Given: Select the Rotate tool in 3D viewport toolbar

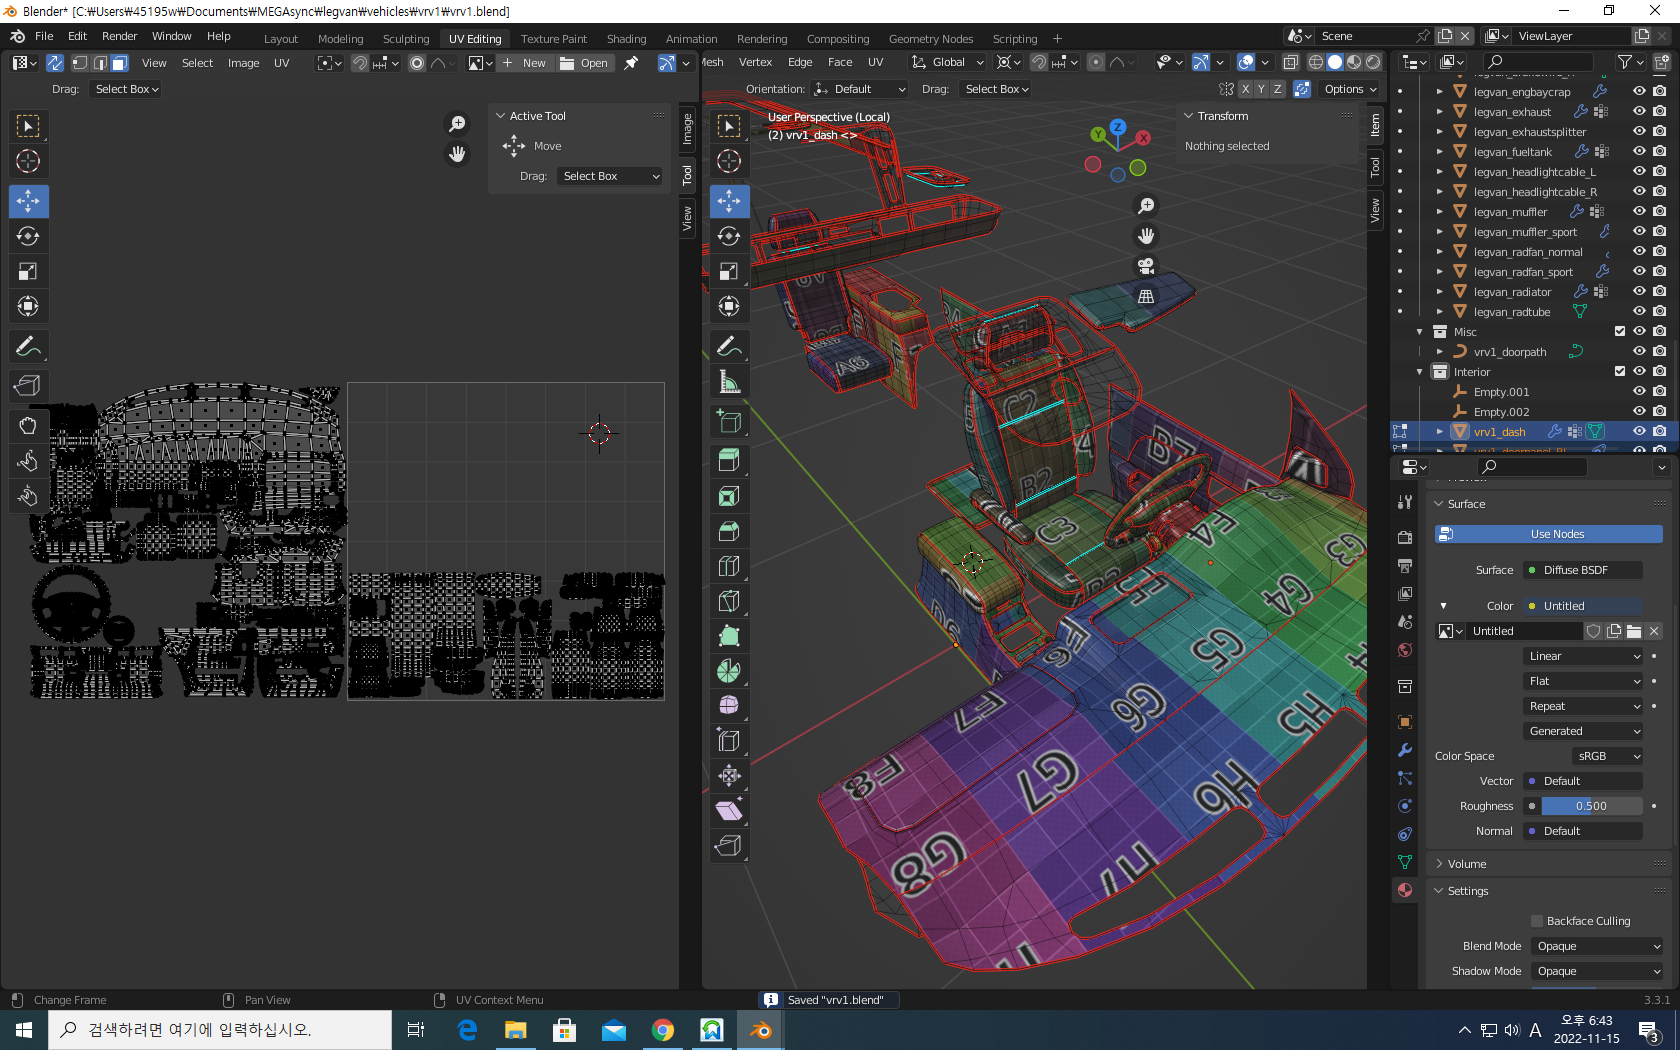Looking at the screenshot, I should tap(729, 236).
